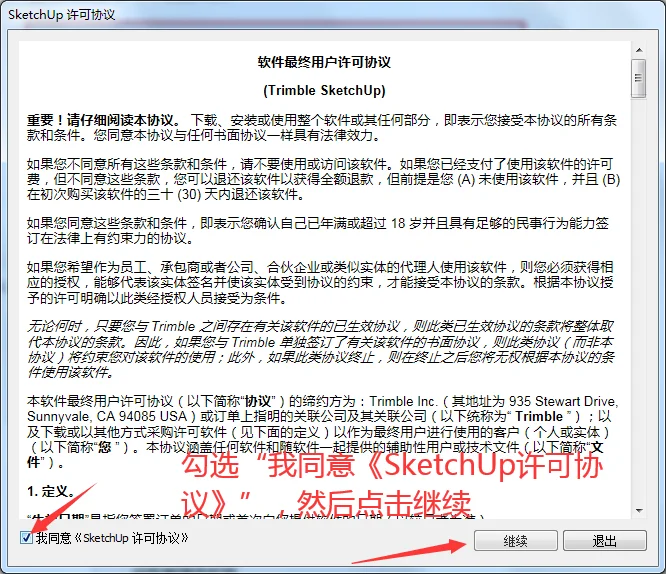Click the paragraph beginning 如果您不同意所有这些条款和条件
This screenshot has height=574, width=666.
[323, 179]
